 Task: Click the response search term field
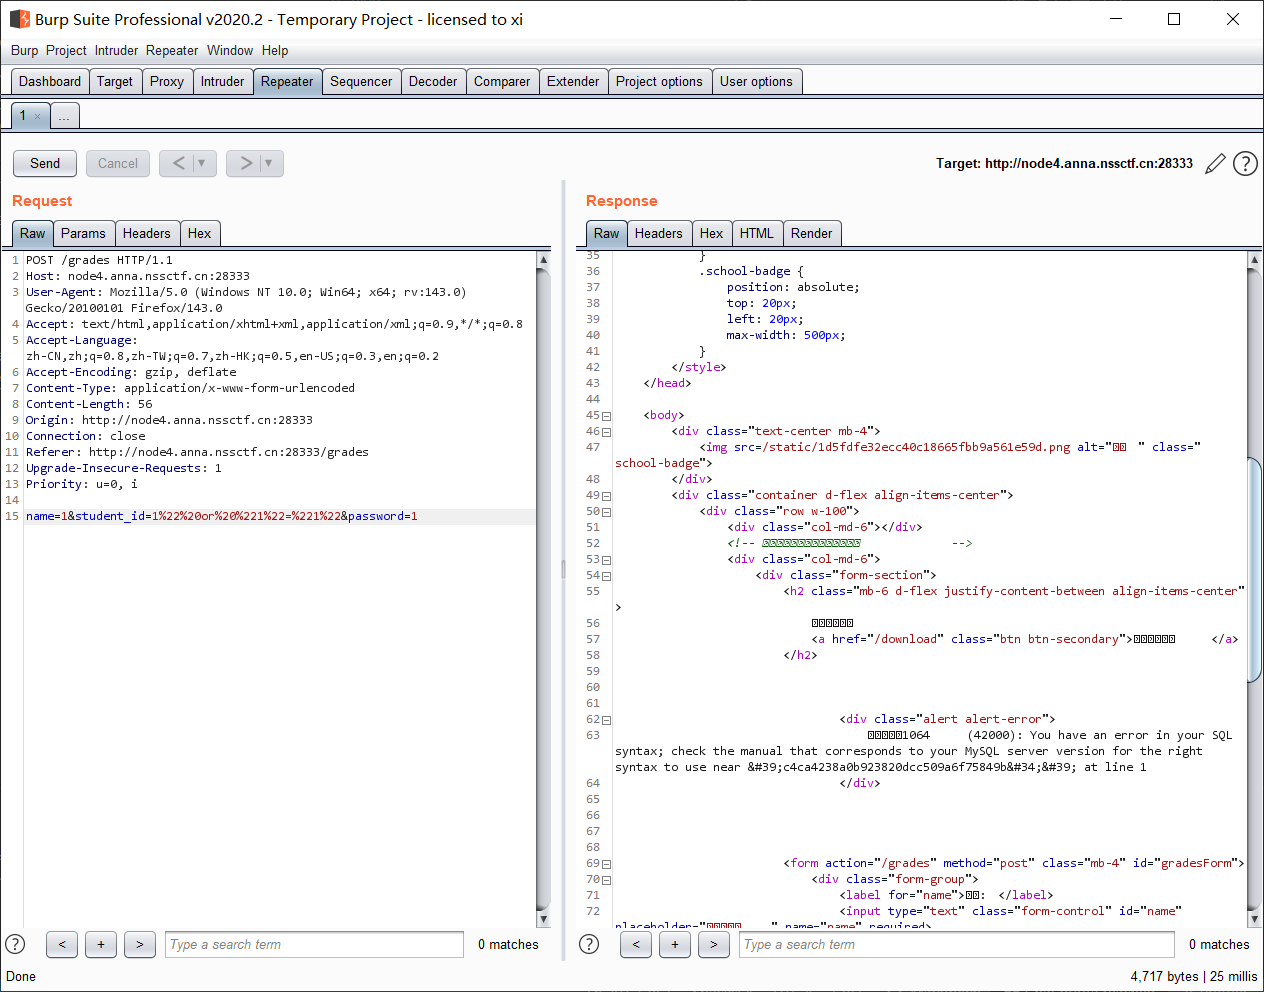point(956,944)
